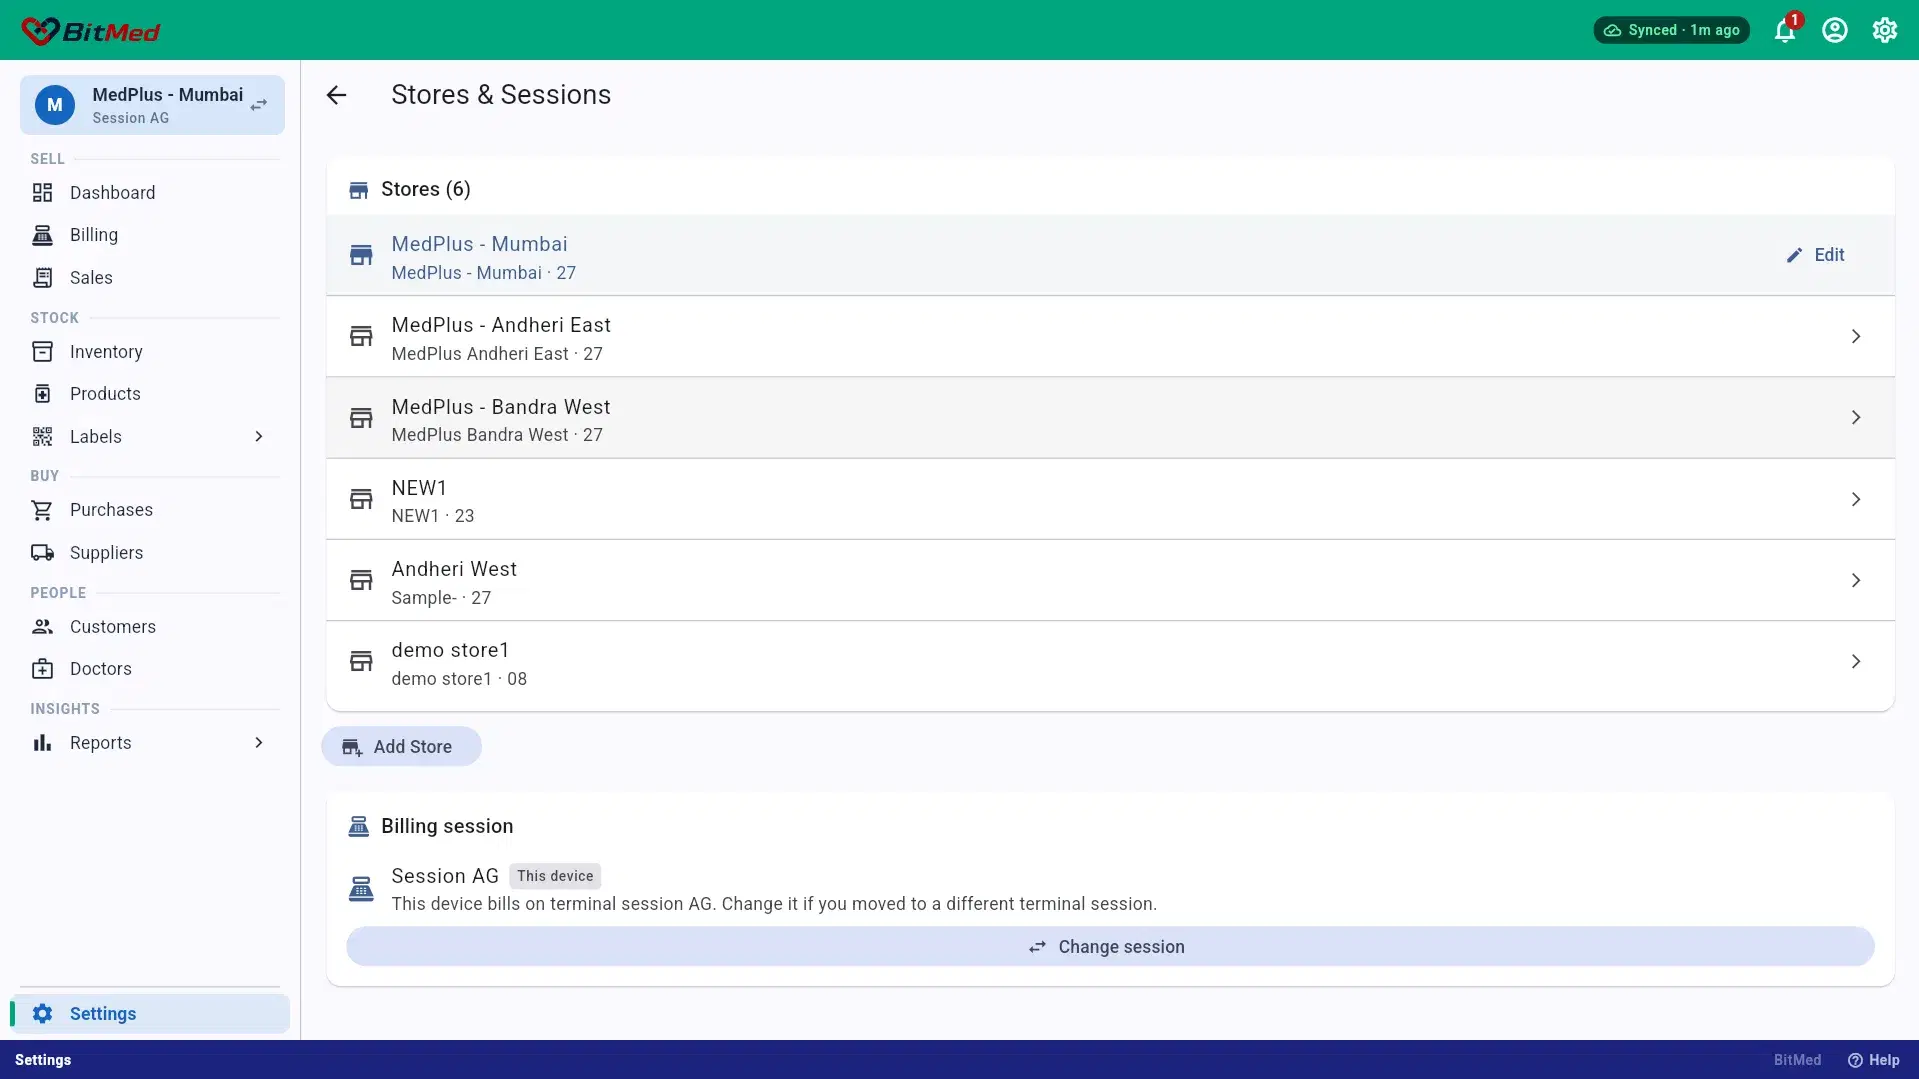Open MedPlus - Bandra West chevron
The image size is (1919, 1079).
(1856, 418)
